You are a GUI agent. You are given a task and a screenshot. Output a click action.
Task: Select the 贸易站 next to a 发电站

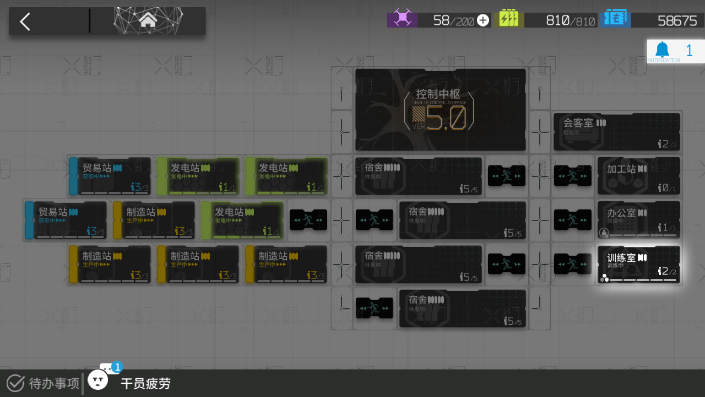tap(110, 176)
